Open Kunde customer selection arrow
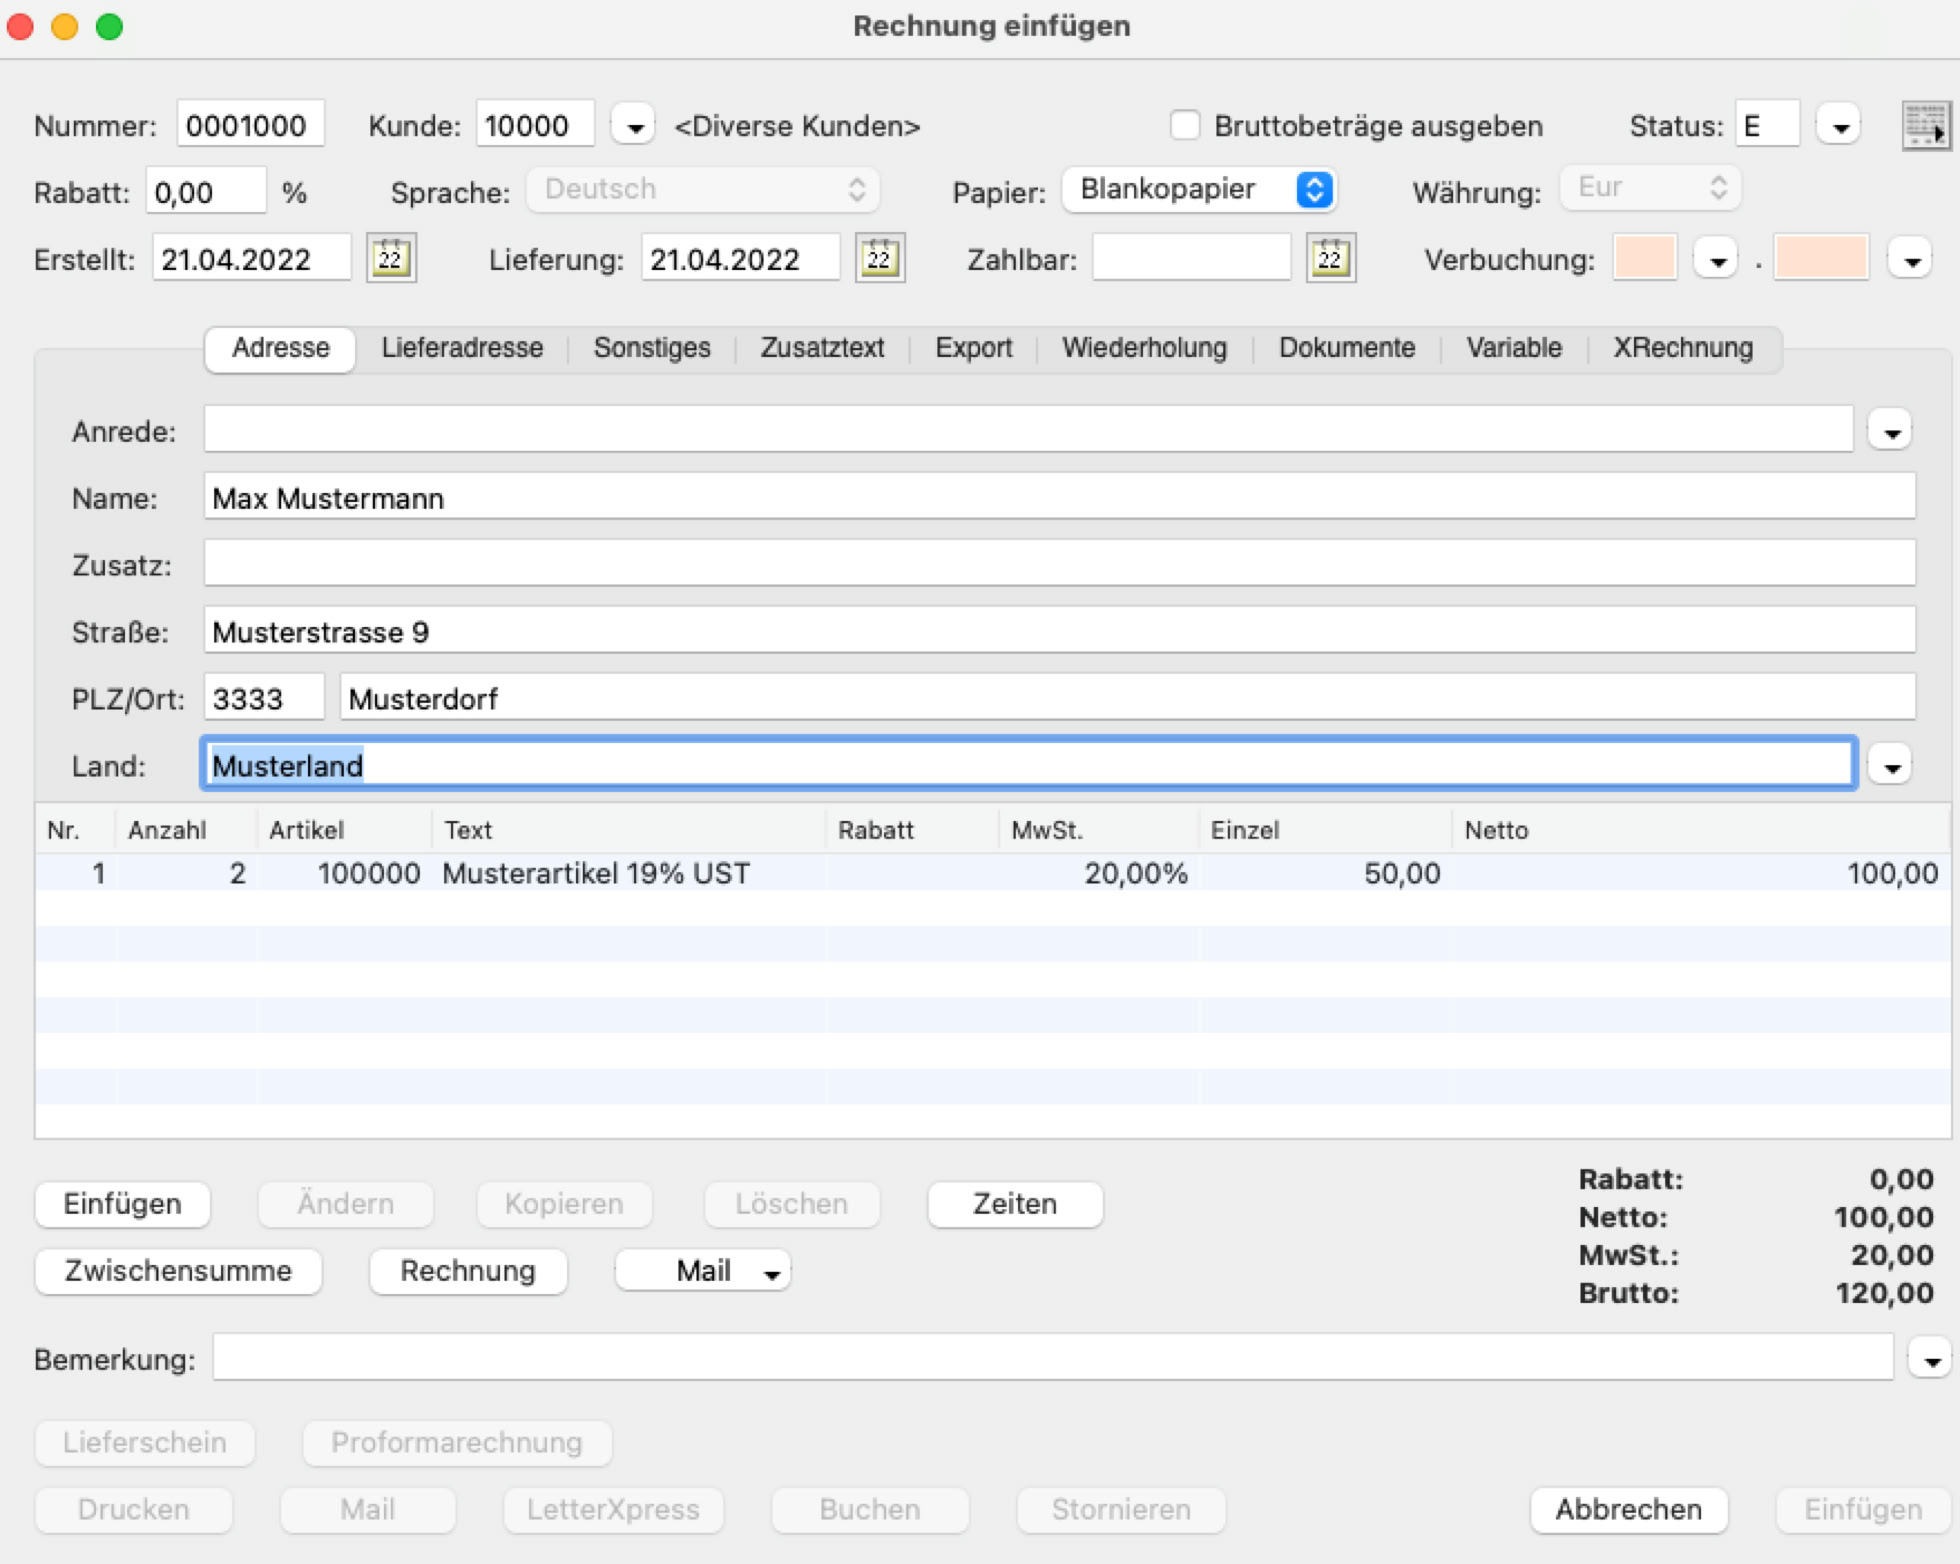The height and width of the screenshot is (1564, 1960). pos(634,127)
